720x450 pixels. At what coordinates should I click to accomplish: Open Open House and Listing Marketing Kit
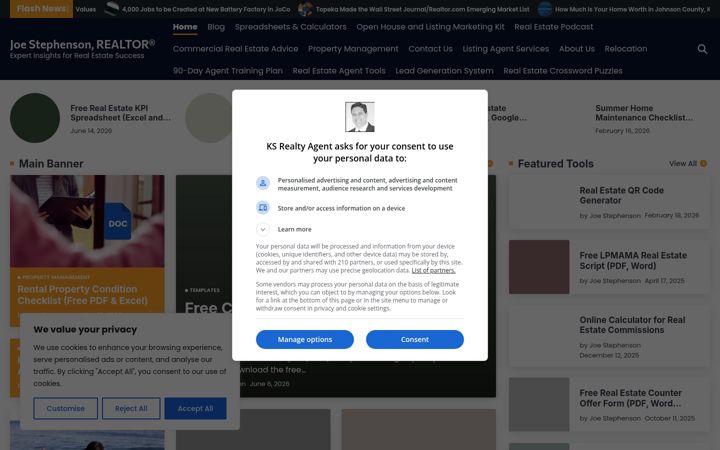tap(430, 27)
